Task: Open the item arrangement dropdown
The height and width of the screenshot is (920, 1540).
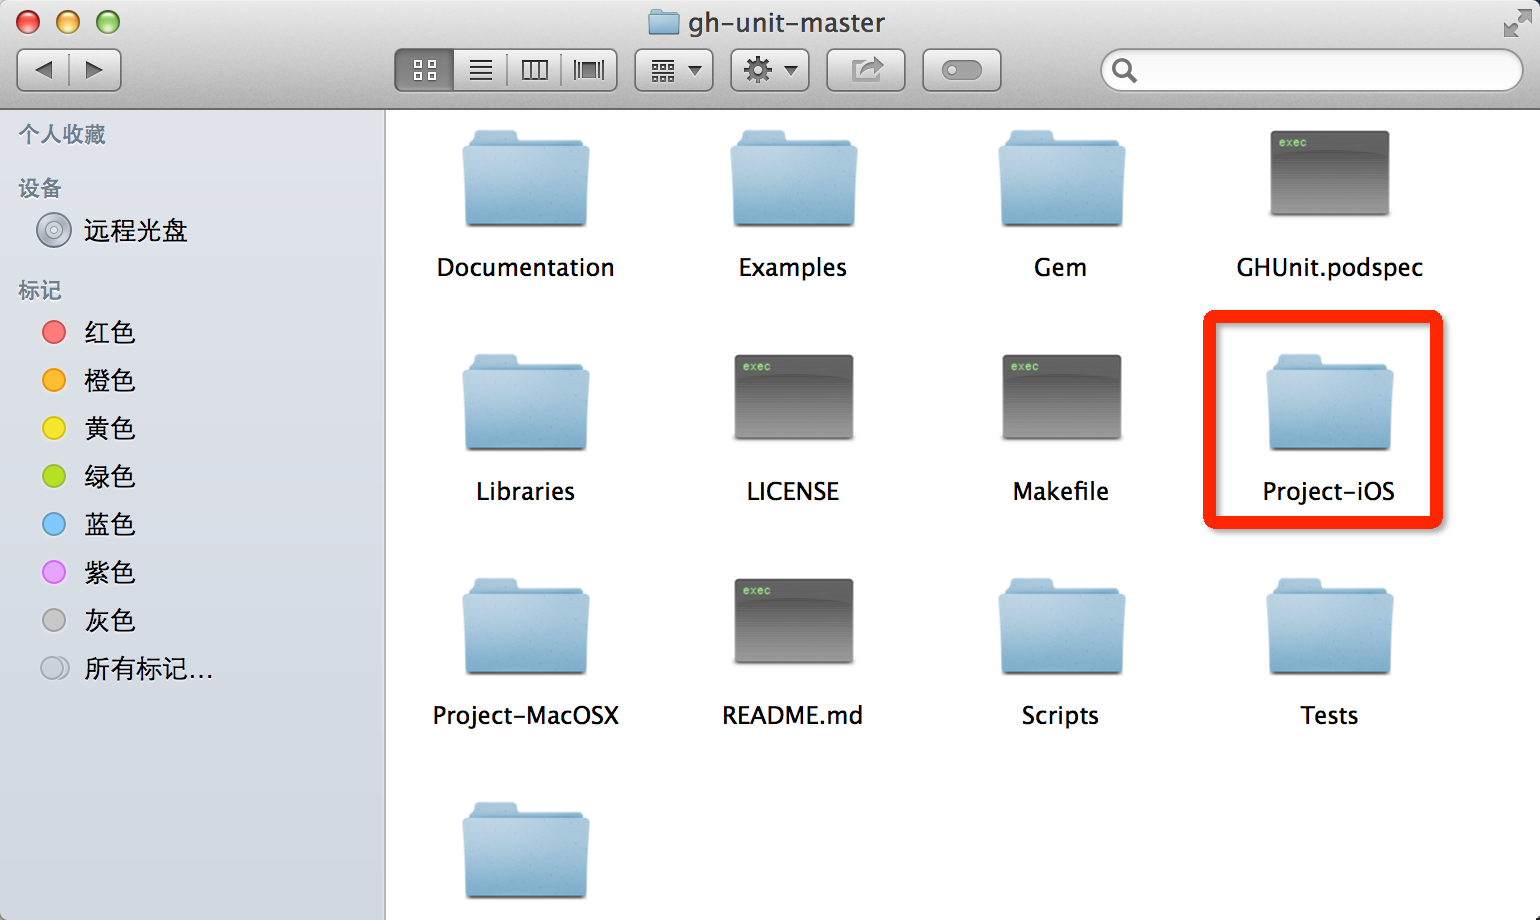Action: point(674,70)
